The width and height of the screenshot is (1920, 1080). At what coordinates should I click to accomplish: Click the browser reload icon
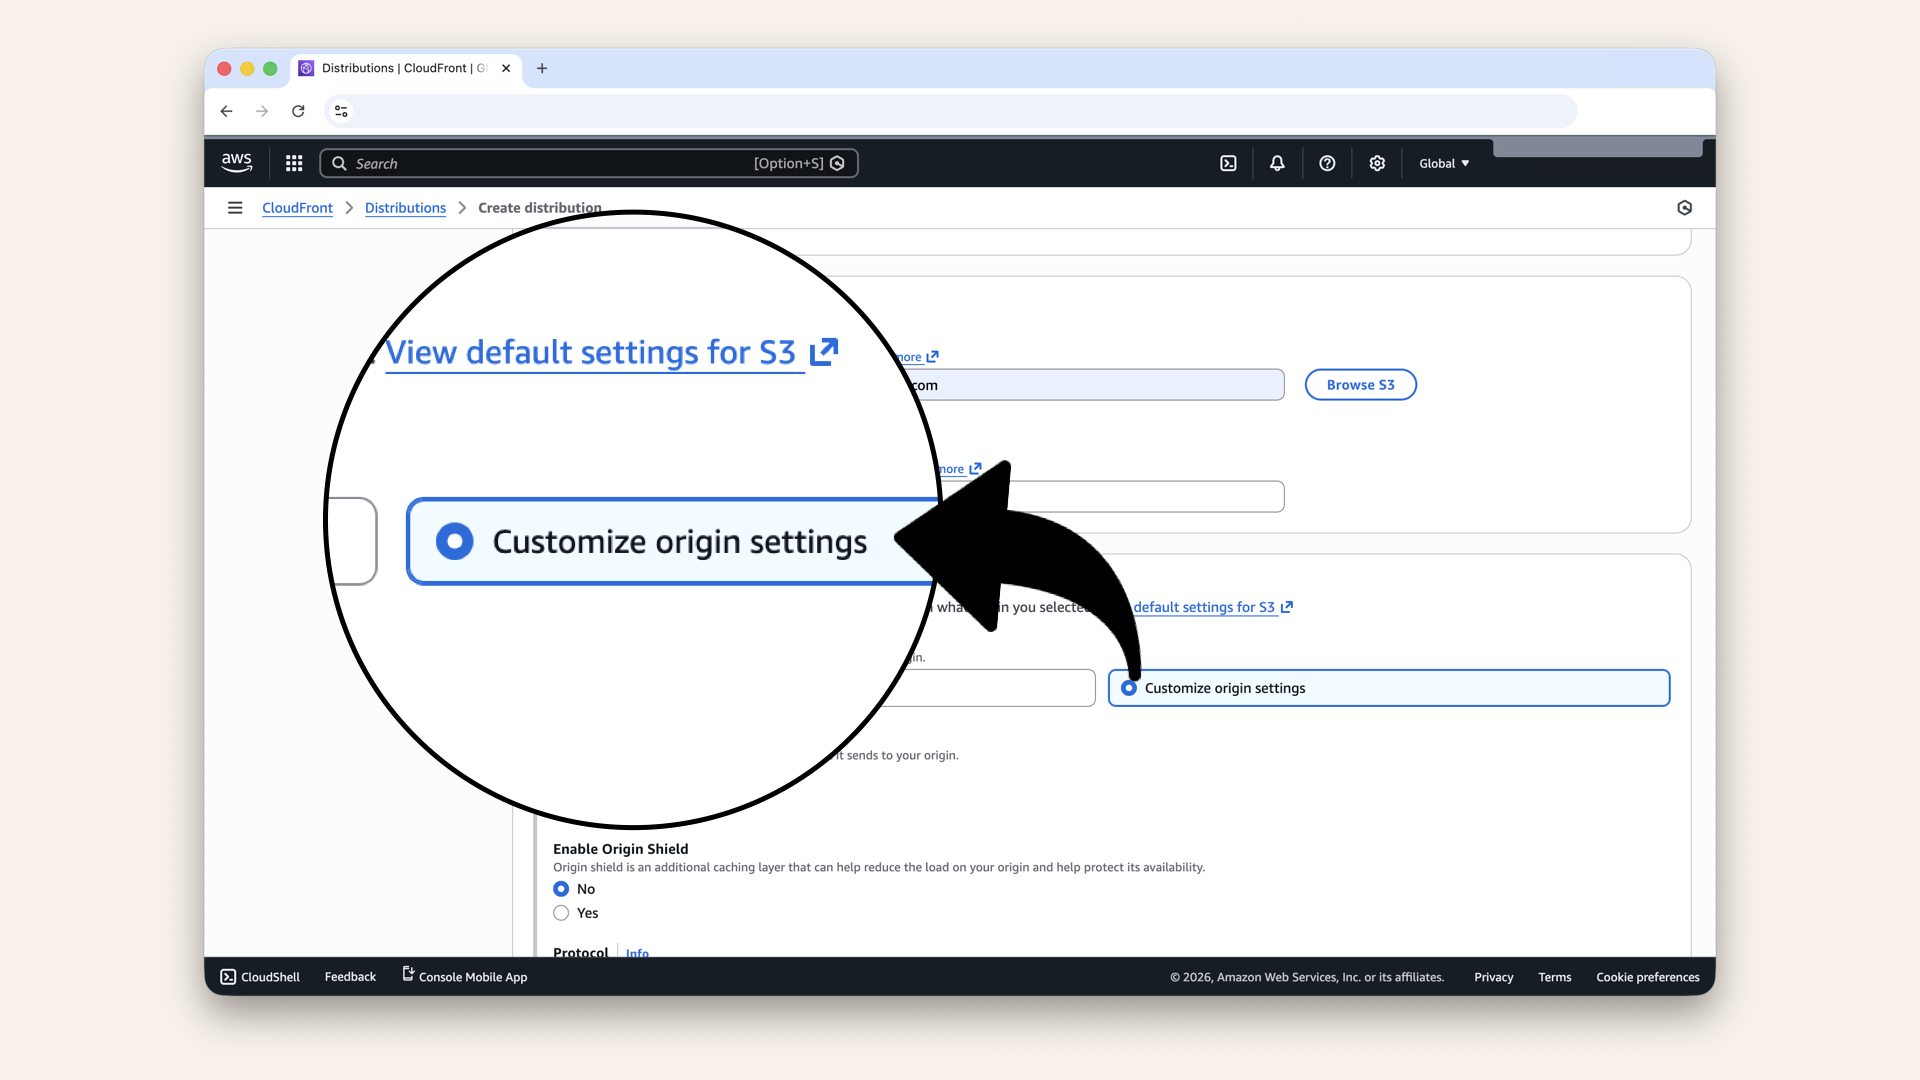[x=298, y=111]
